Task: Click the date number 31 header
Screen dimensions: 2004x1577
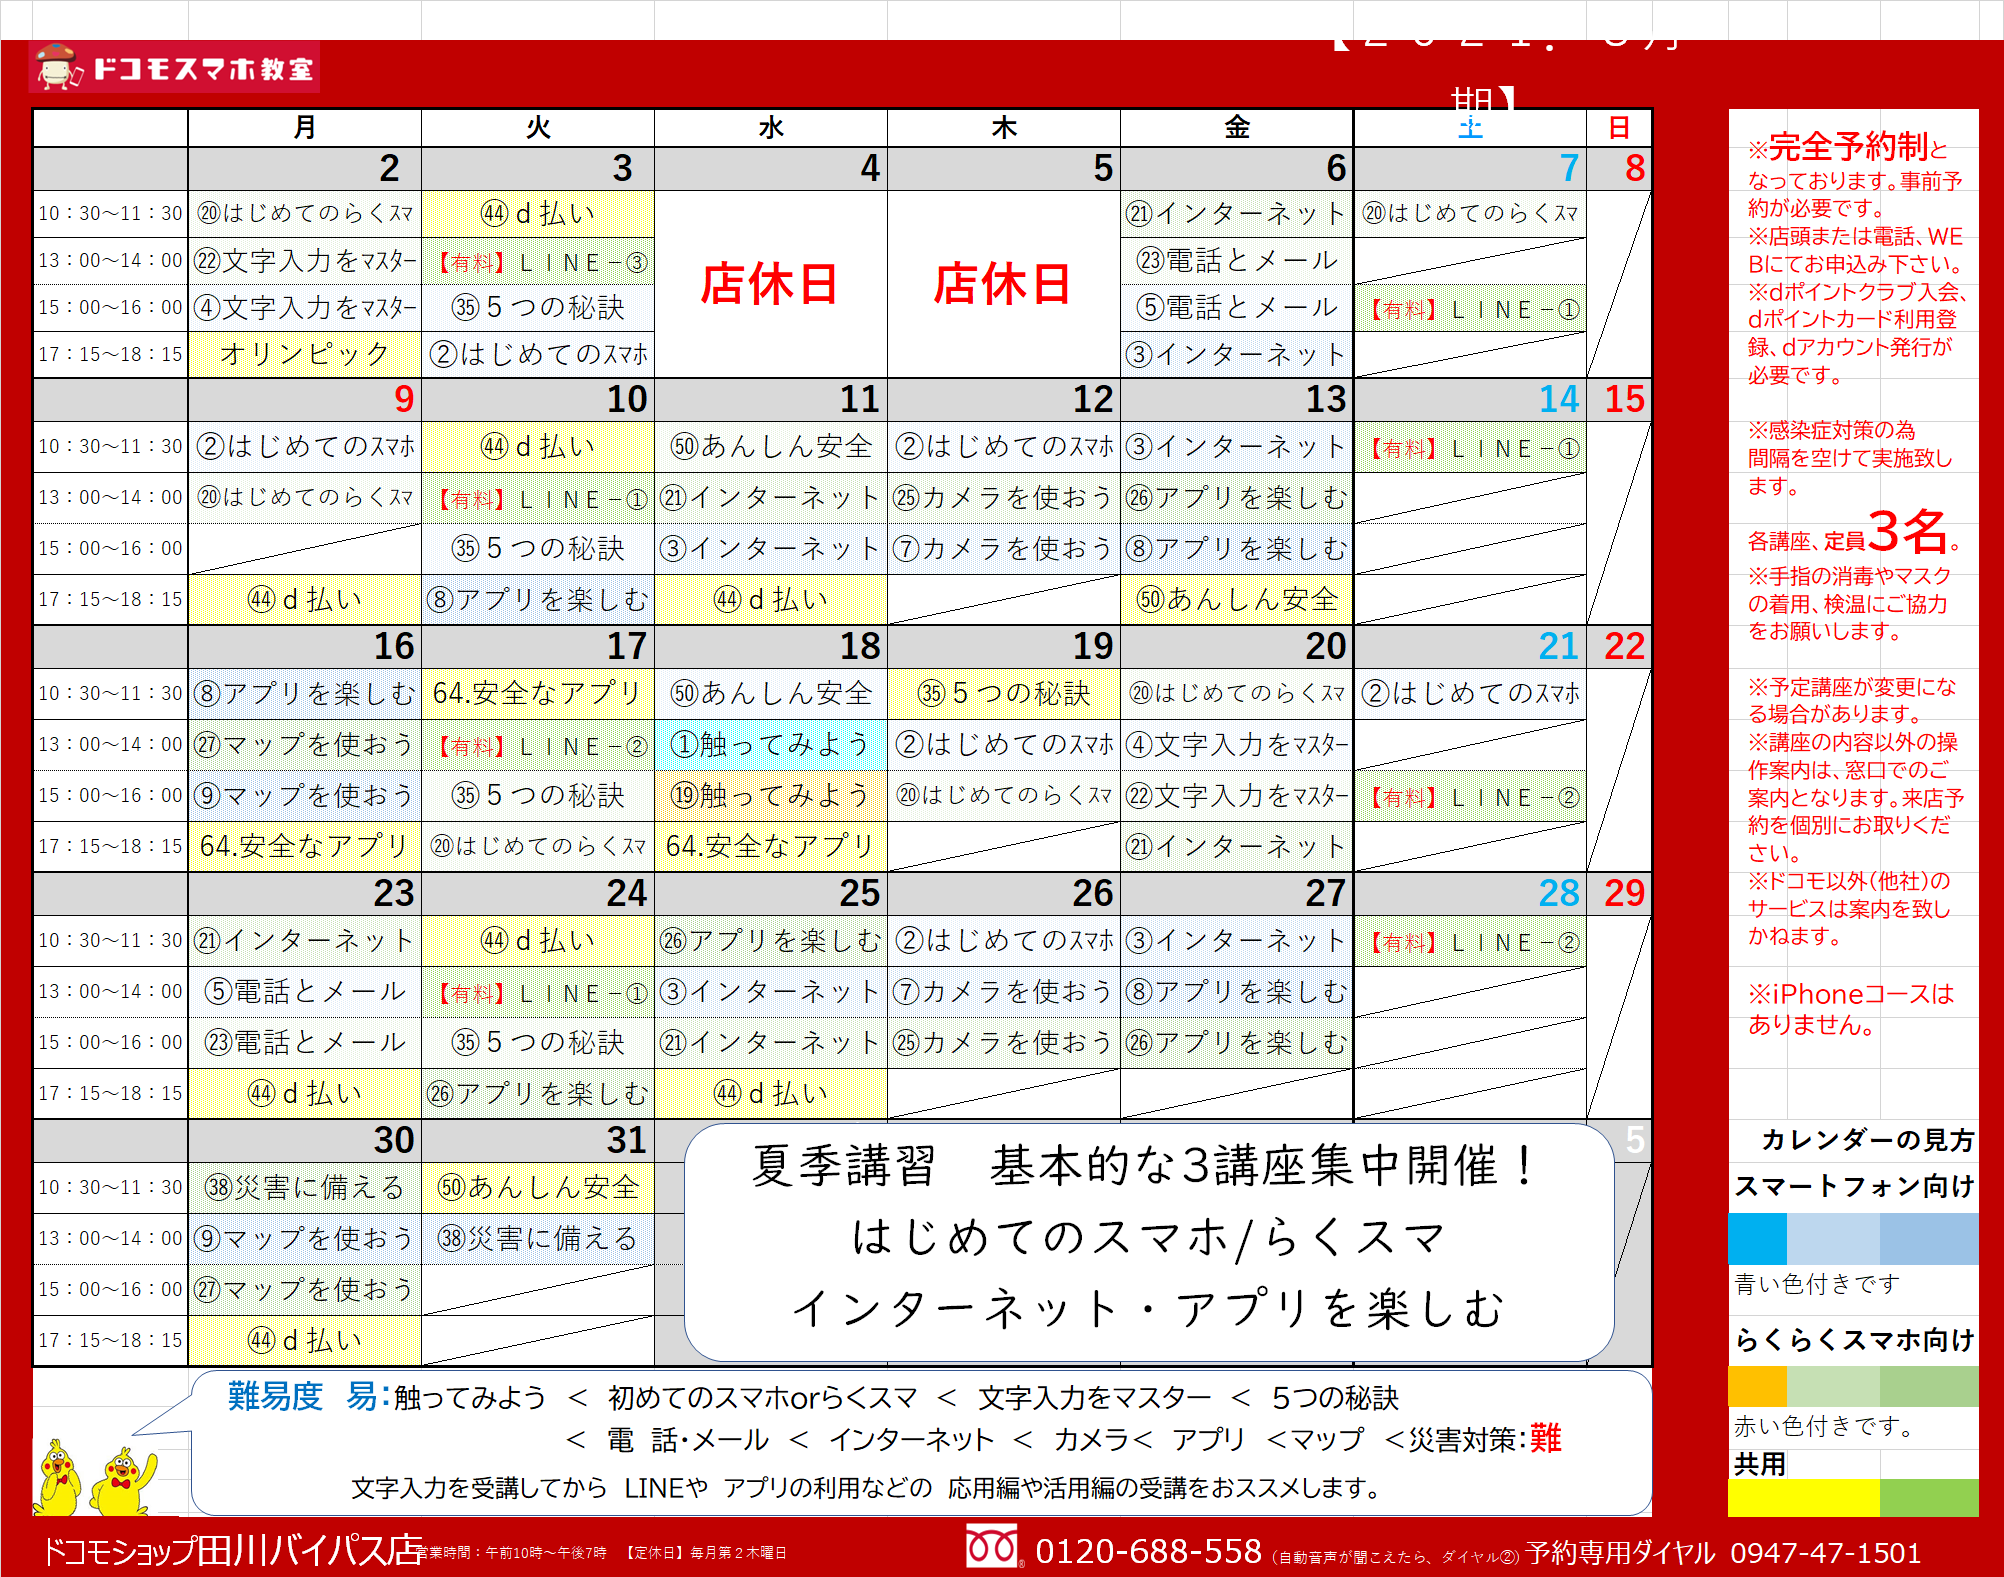Action: click(x=626, y=1140)
